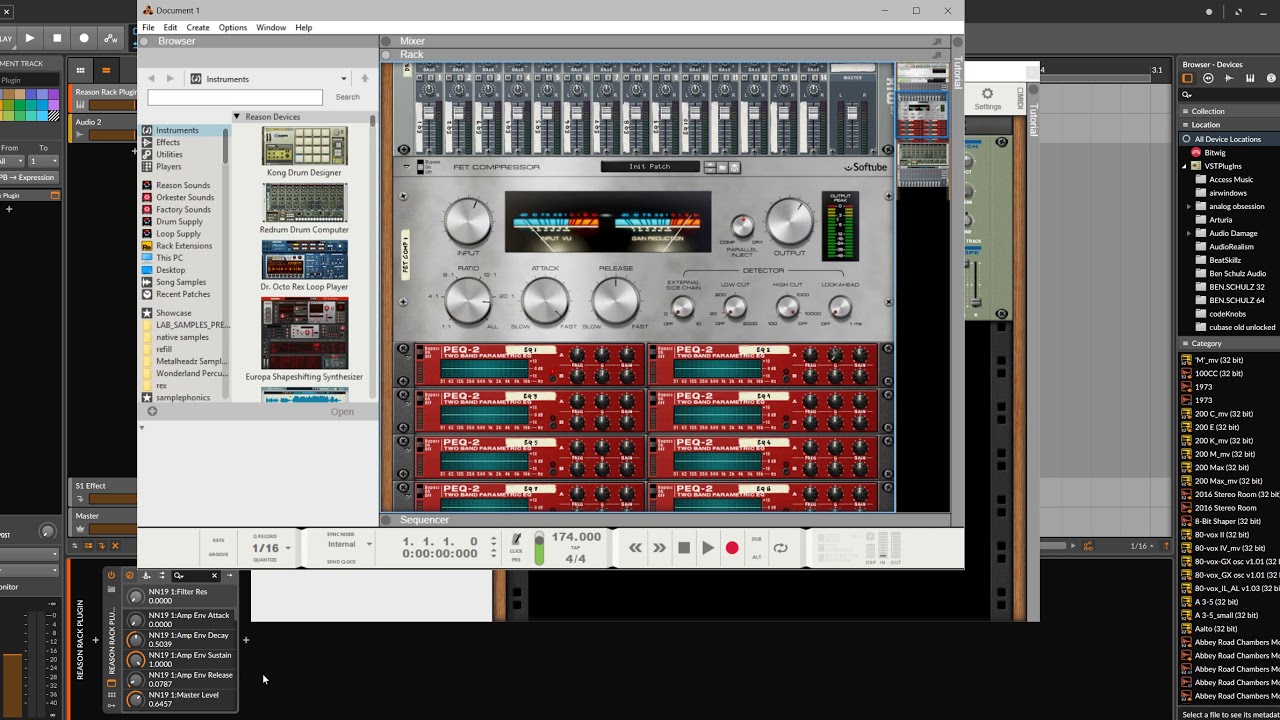Open the File menu
The height and width of the screenshot is (720, 1280).
click(x=148, y=27)
